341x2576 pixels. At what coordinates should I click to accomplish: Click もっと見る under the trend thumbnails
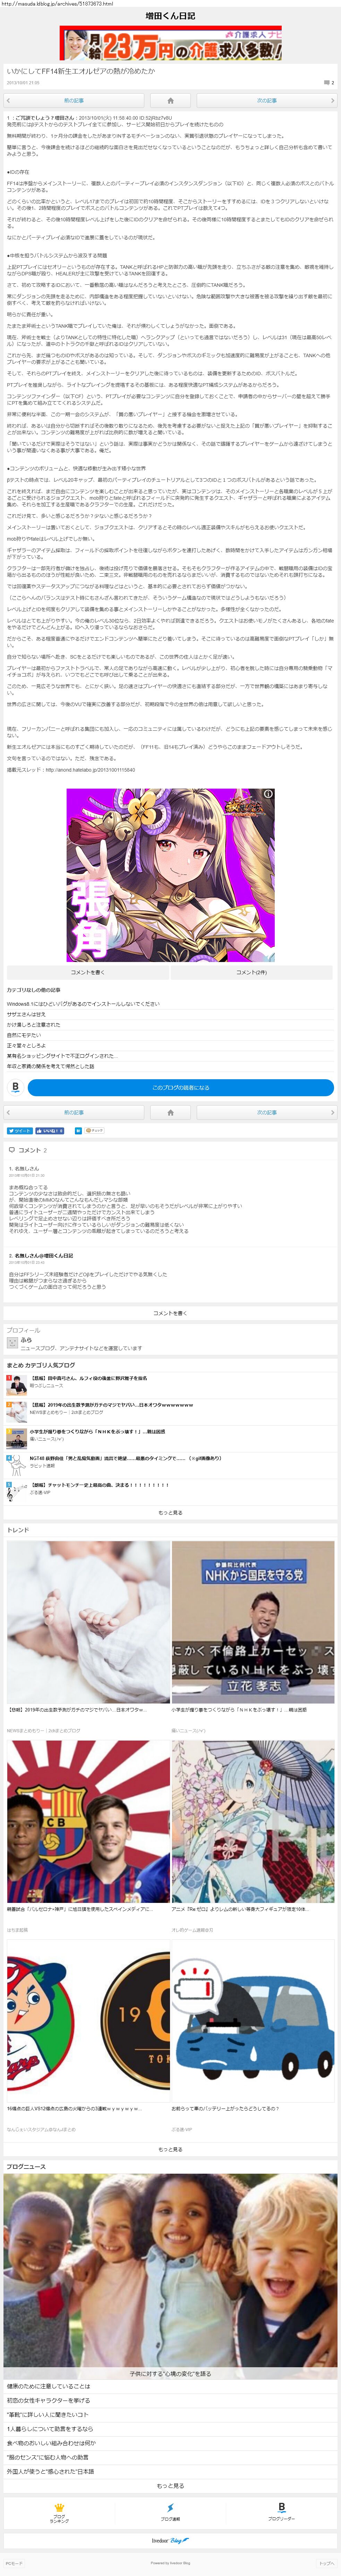(x=170, y=2149)
